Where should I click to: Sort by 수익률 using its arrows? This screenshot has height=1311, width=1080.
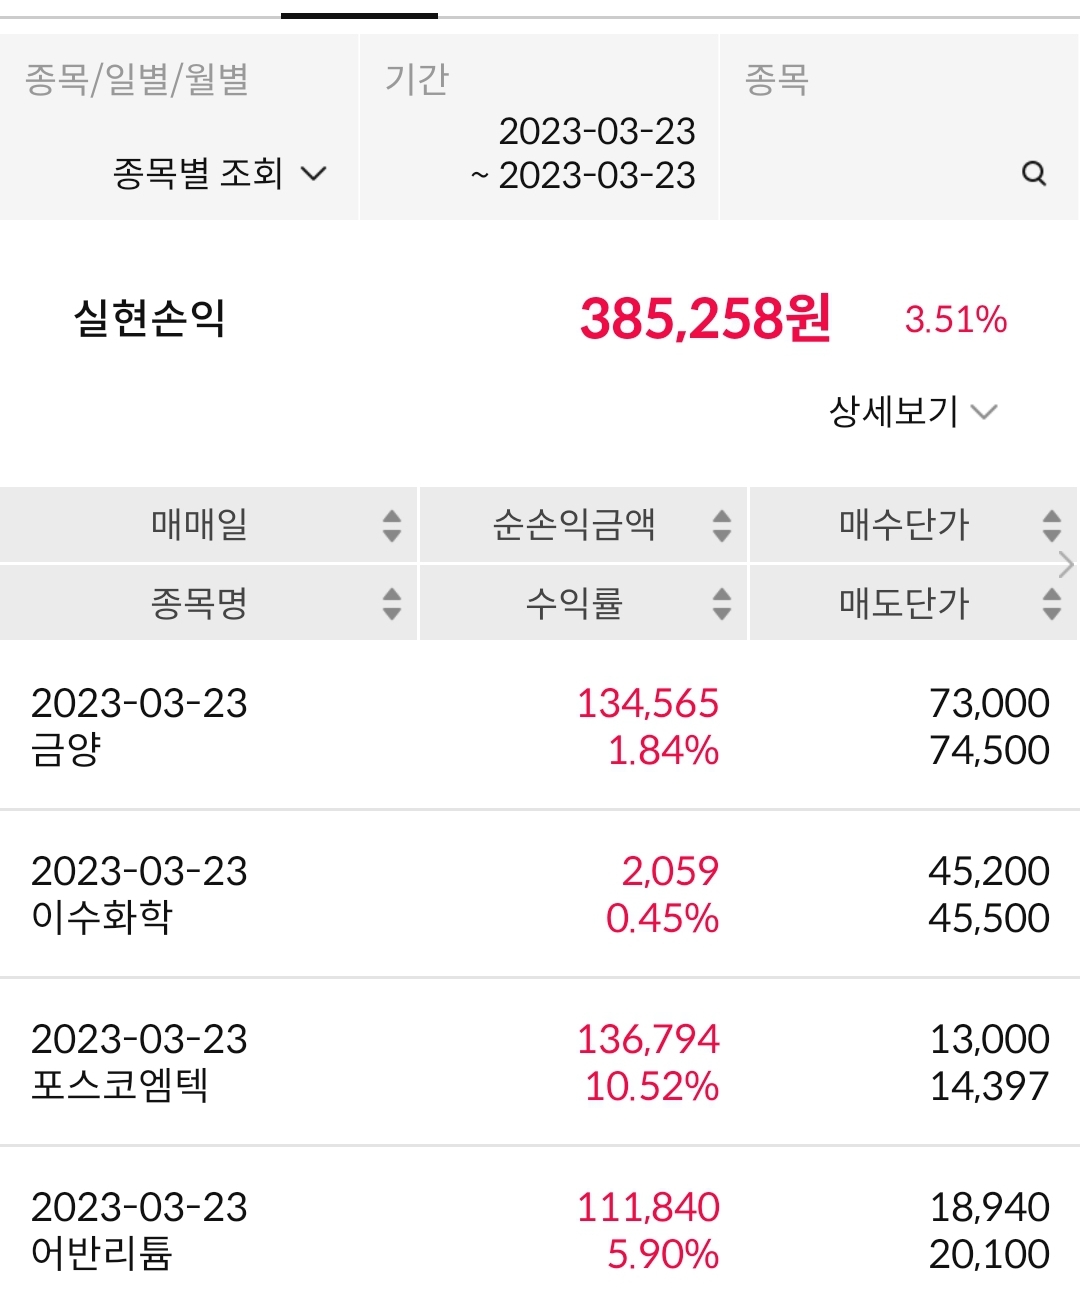(x=722, y=603)
